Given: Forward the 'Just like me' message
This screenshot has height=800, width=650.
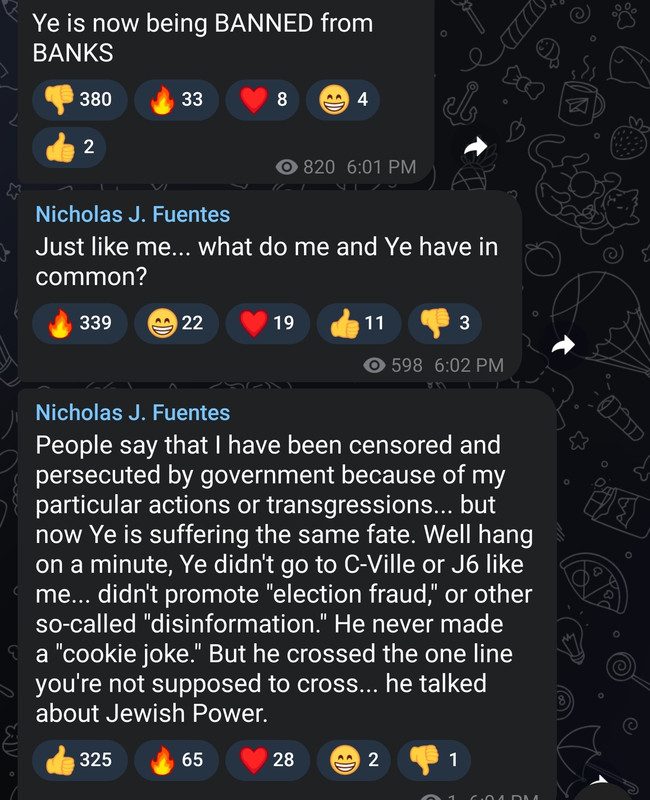Looking at the screenshot, I should point(564,345).
